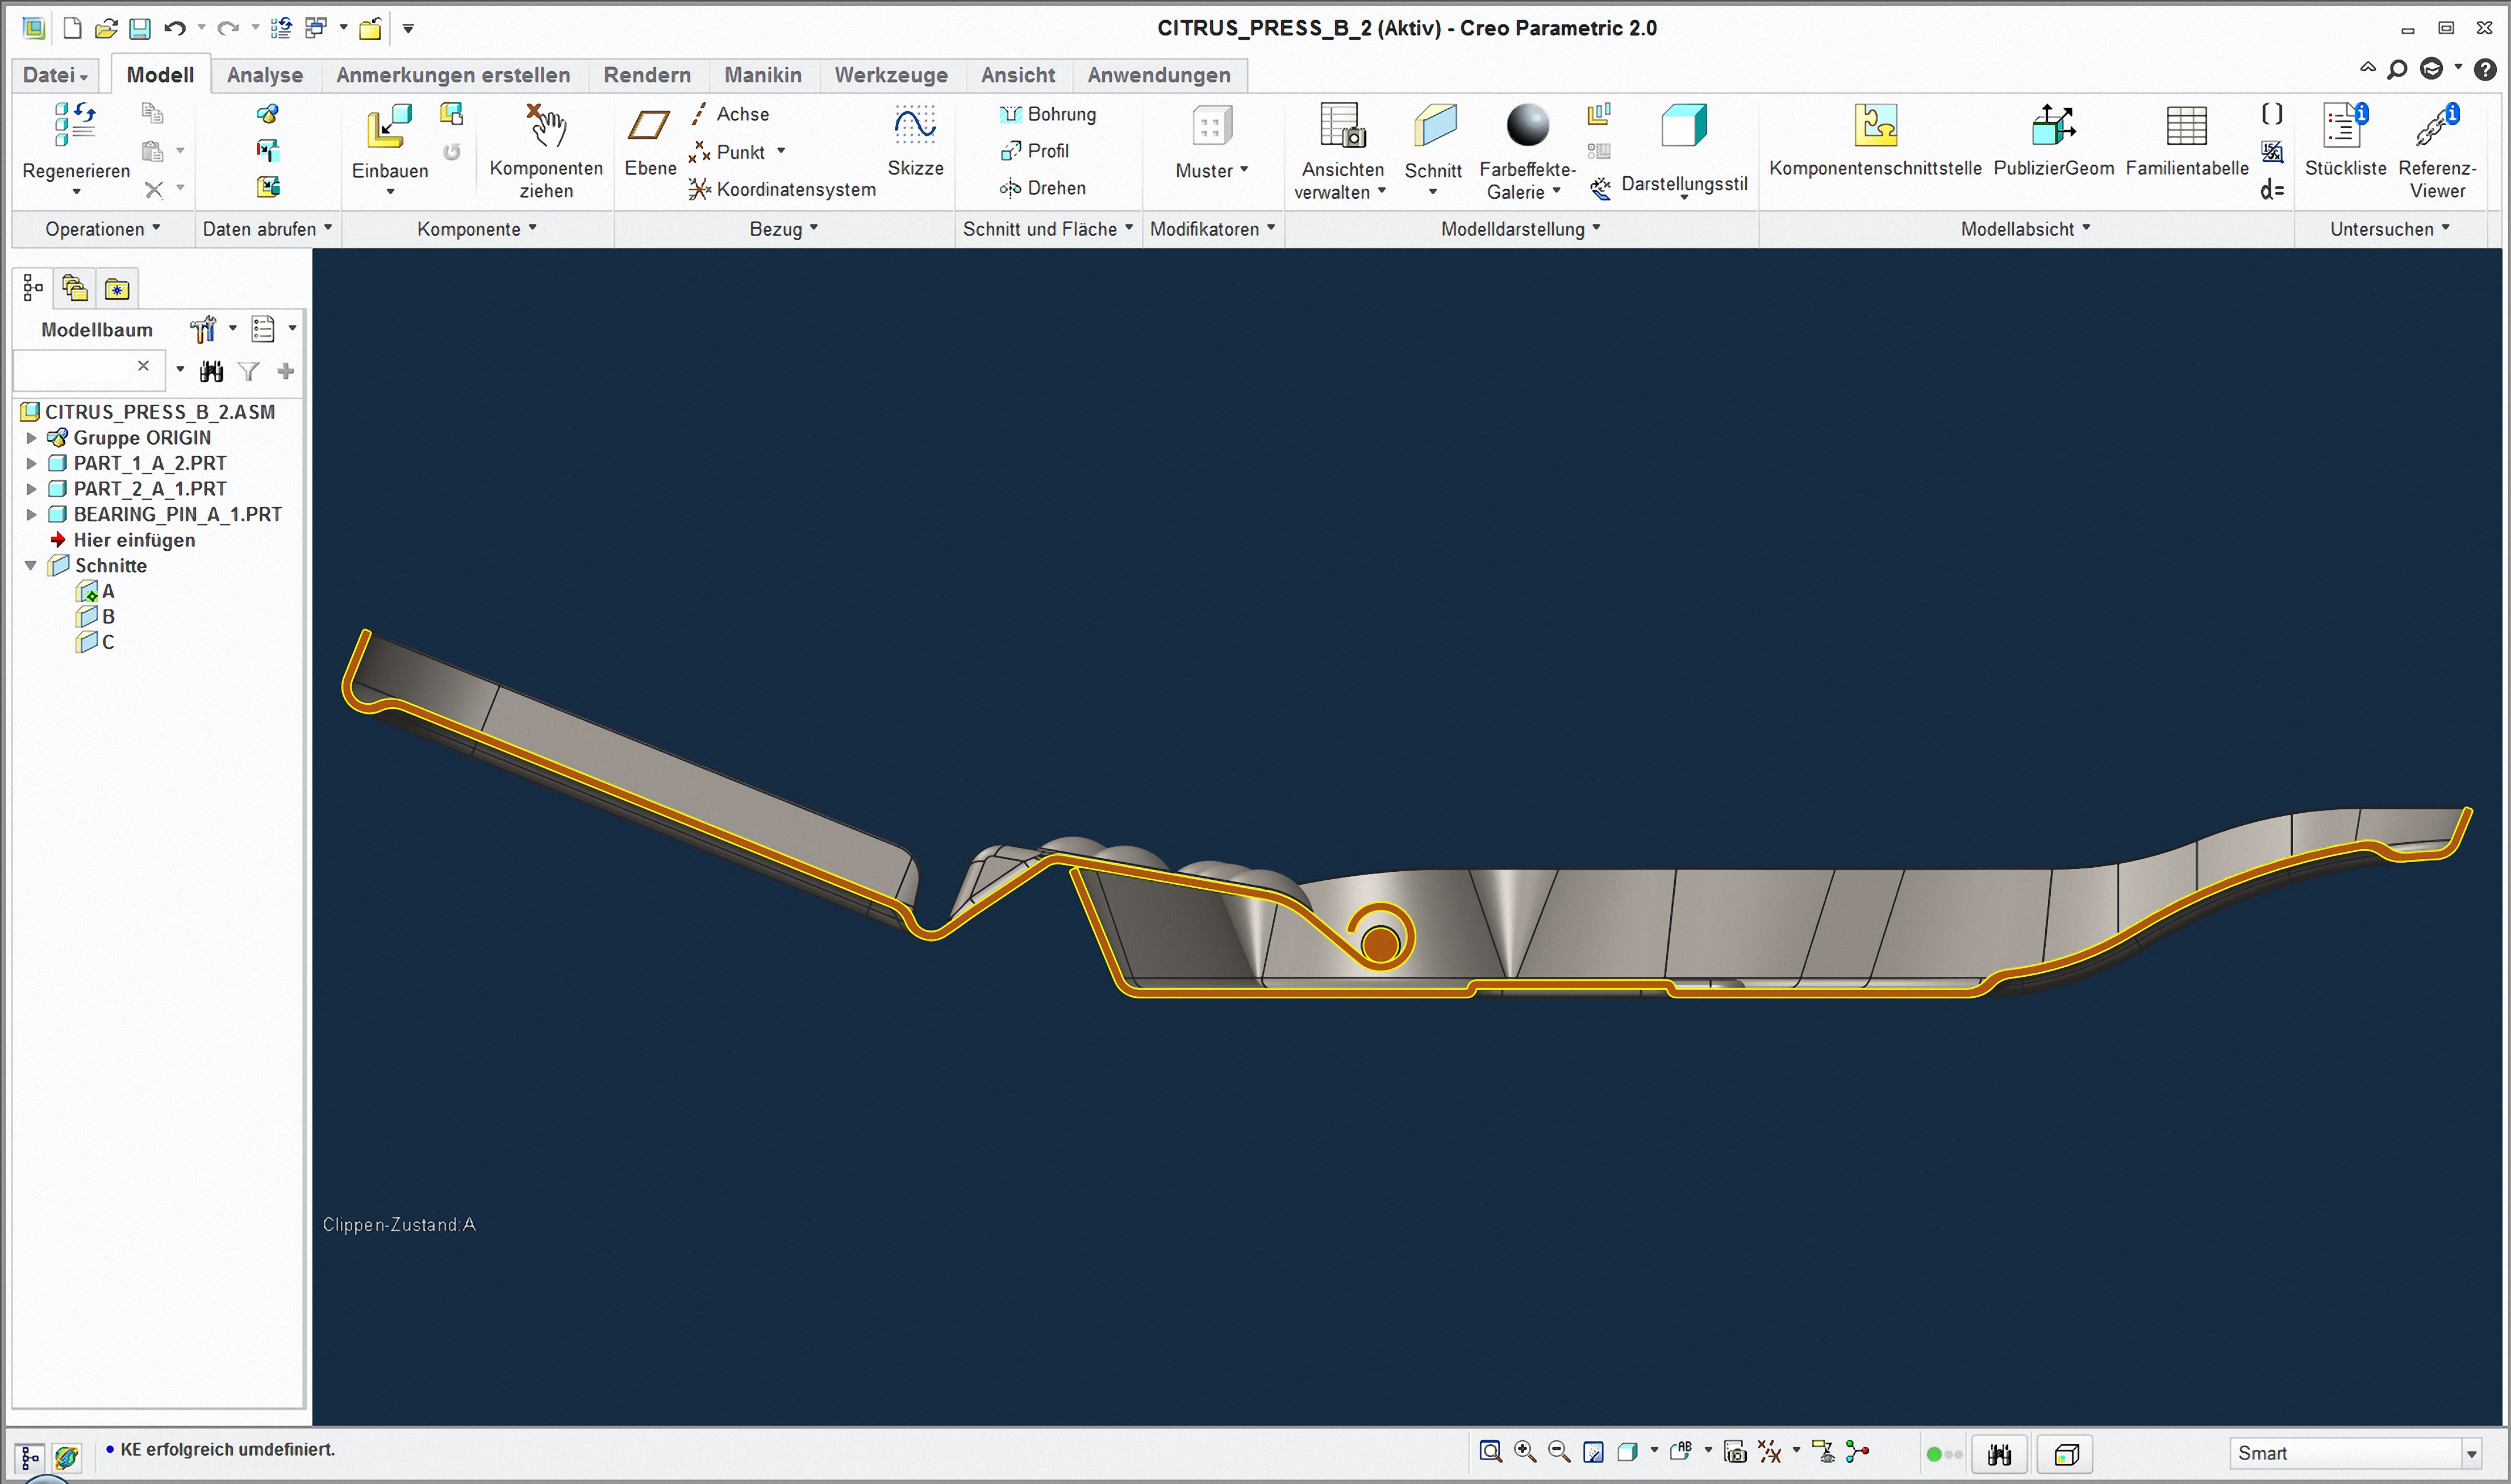Click the PublizierGeom icon
Screen dimensions: 2511x1484
coord(2053,125)
